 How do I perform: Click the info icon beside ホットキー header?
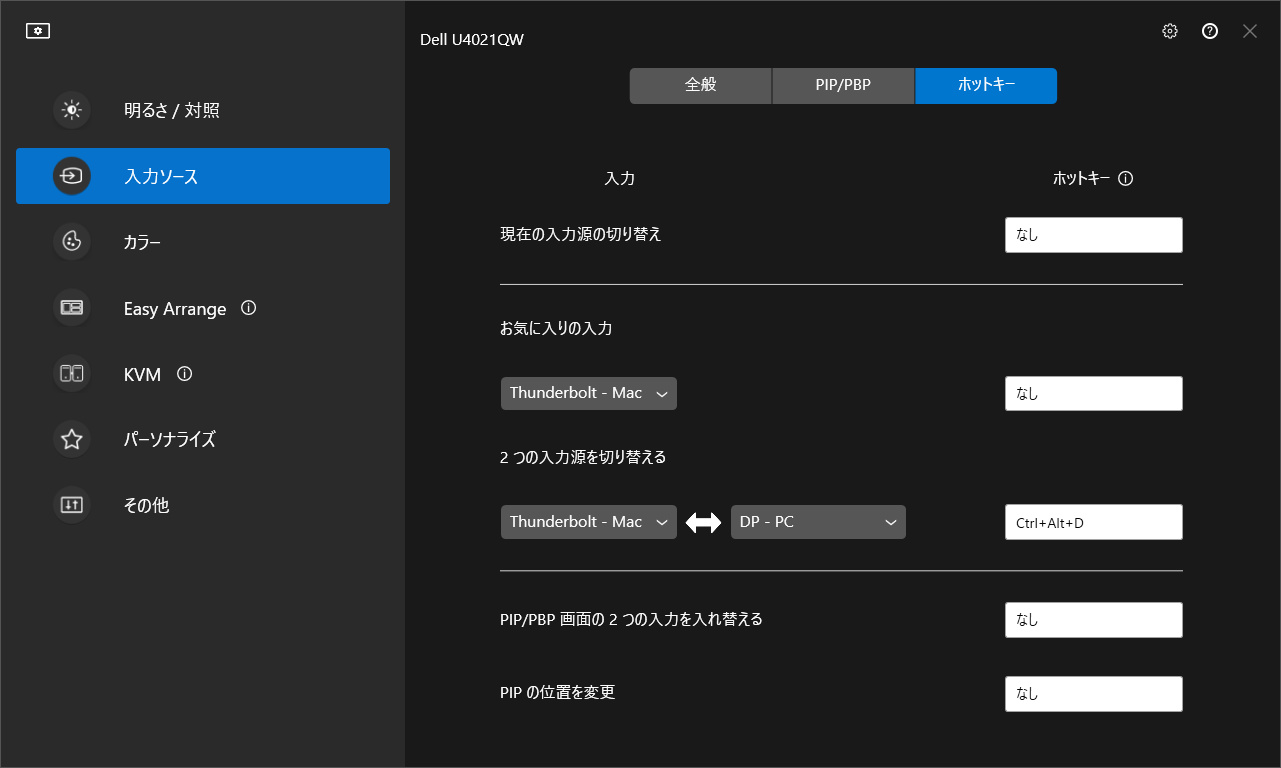coord(1126,179)
